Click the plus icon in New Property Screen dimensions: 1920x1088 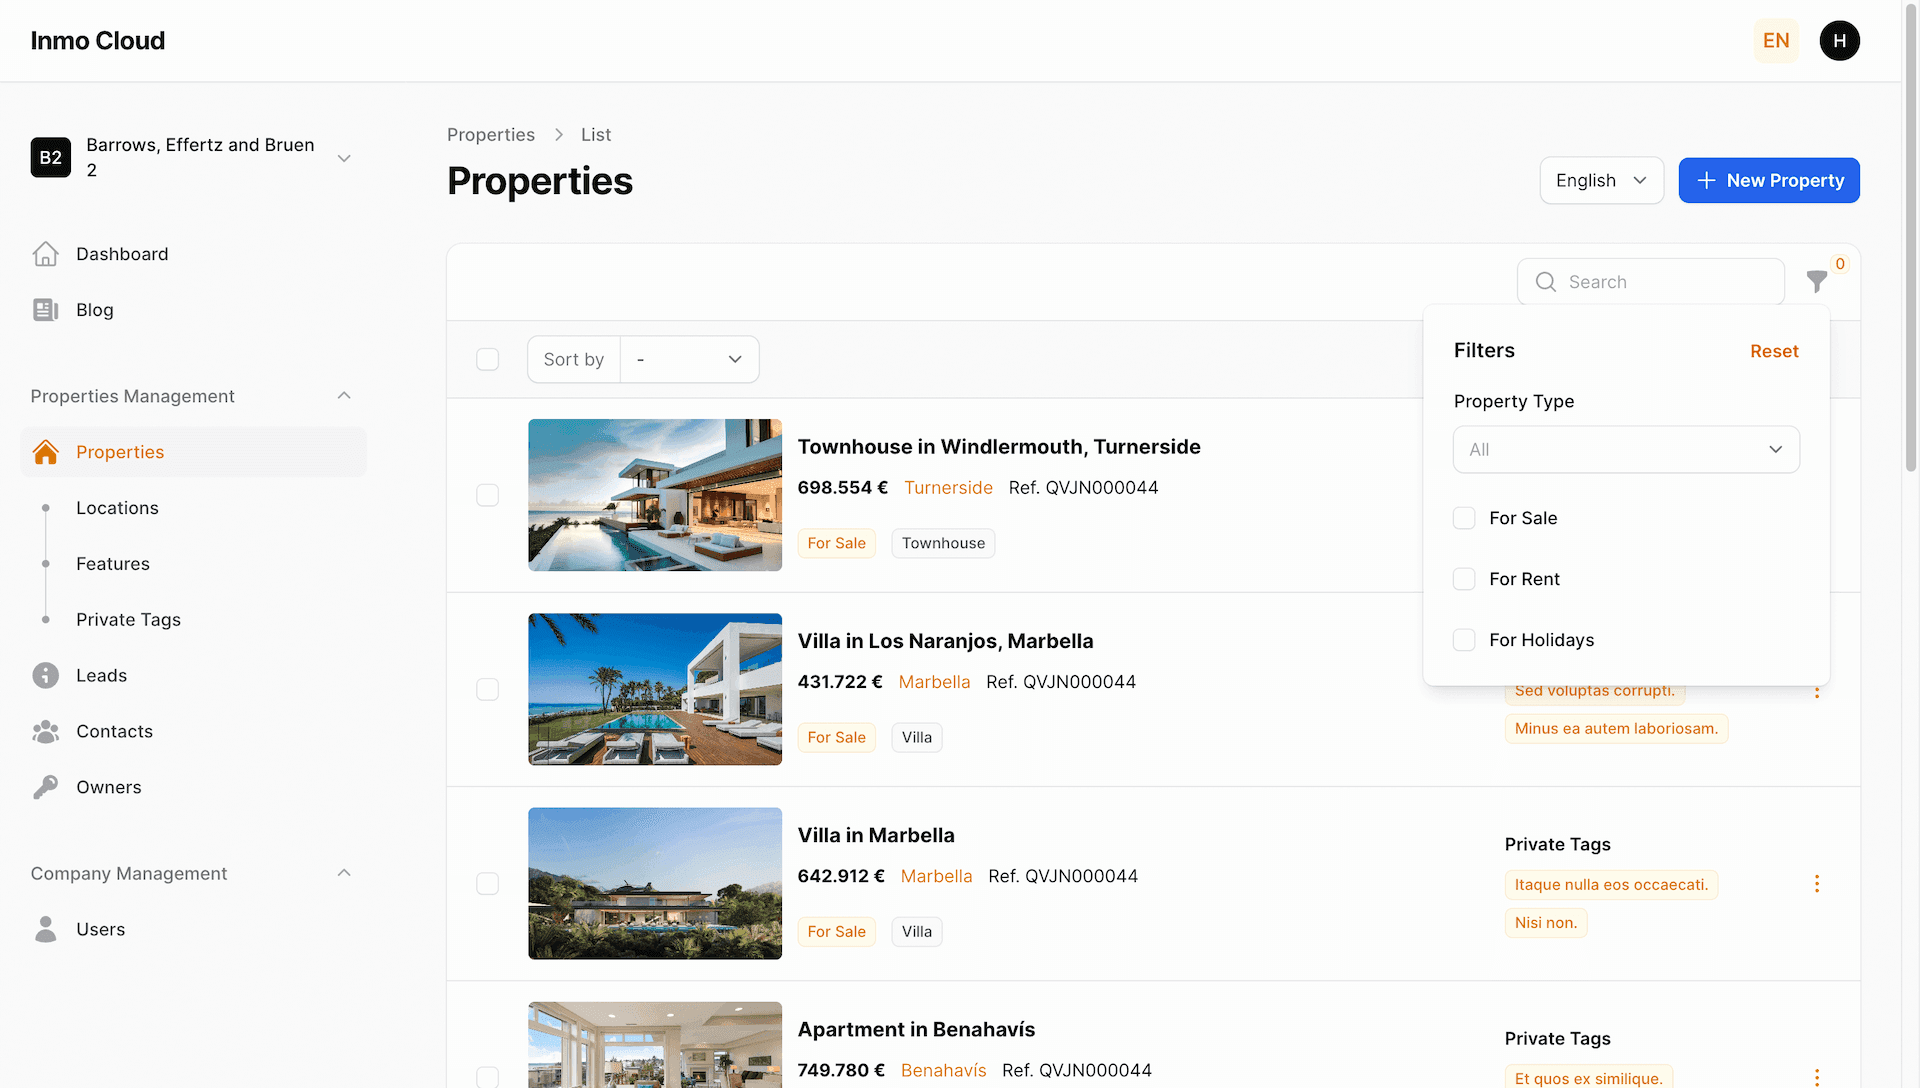[x=1706, y=181]
